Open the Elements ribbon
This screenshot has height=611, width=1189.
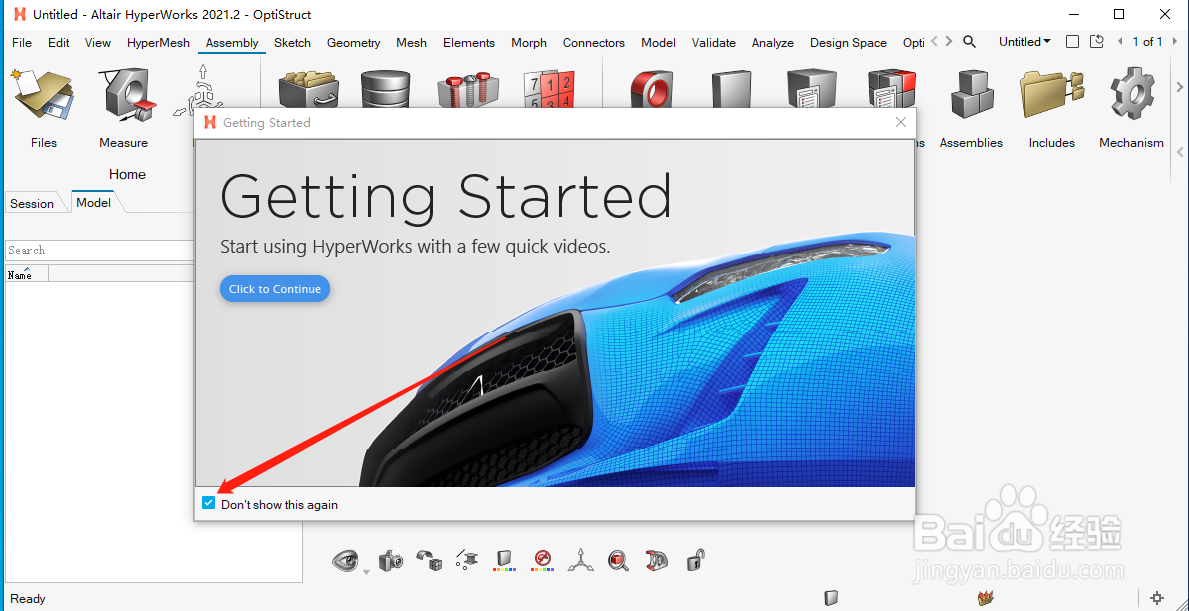point(469,43)
